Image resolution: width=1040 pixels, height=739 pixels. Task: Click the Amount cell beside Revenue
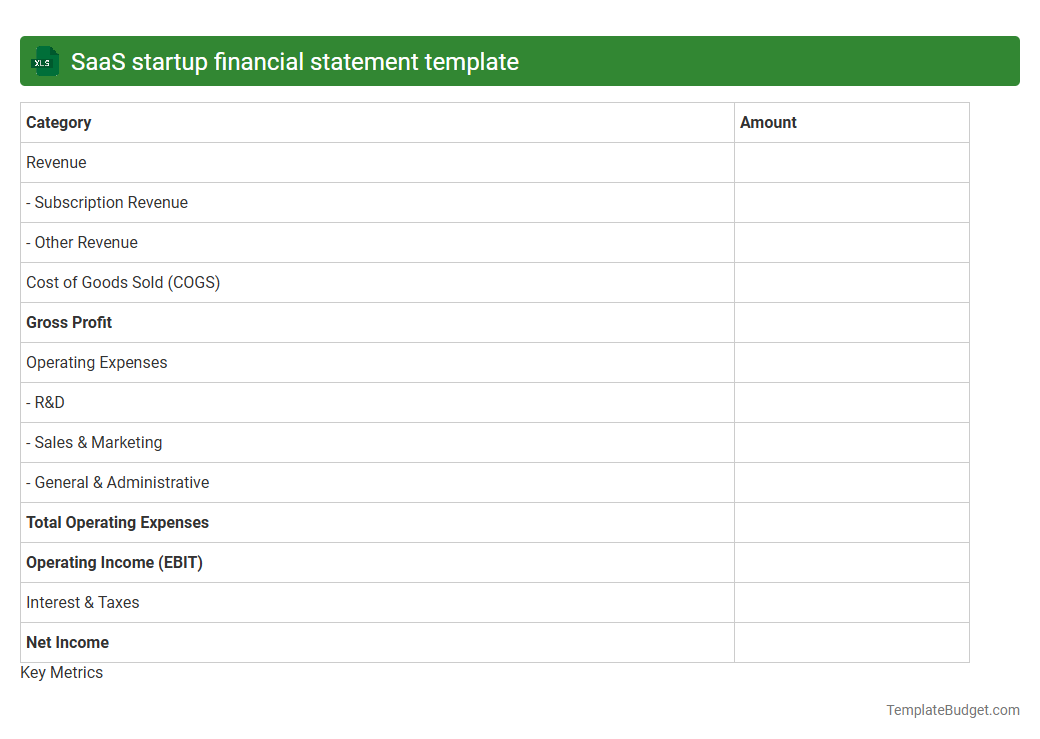tap(851, 162)
